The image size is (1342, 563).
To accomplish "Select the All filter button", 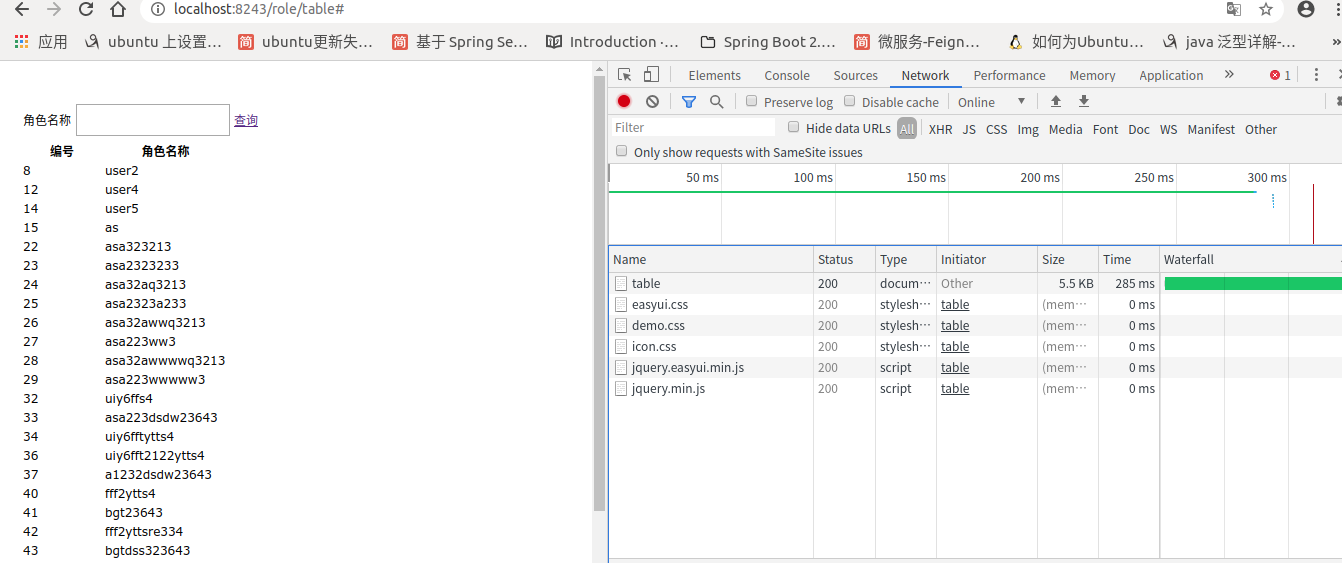I will (x=907, y=129).
